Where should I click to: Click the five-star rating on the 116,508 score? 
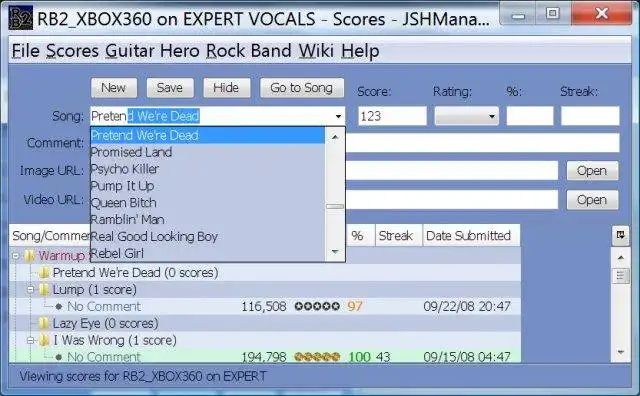coord(317,306)
